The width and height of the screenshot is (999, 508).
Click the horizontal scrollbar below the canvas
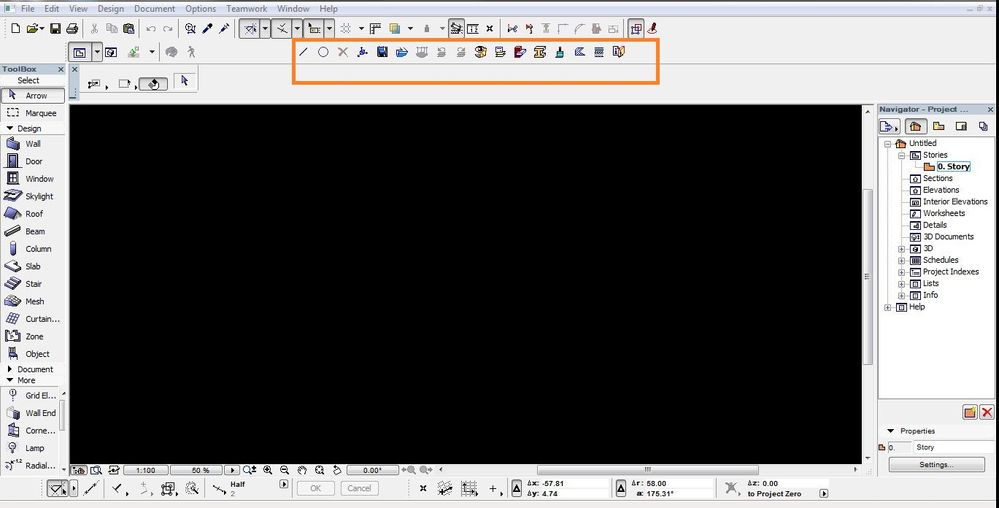coord(647,470)
